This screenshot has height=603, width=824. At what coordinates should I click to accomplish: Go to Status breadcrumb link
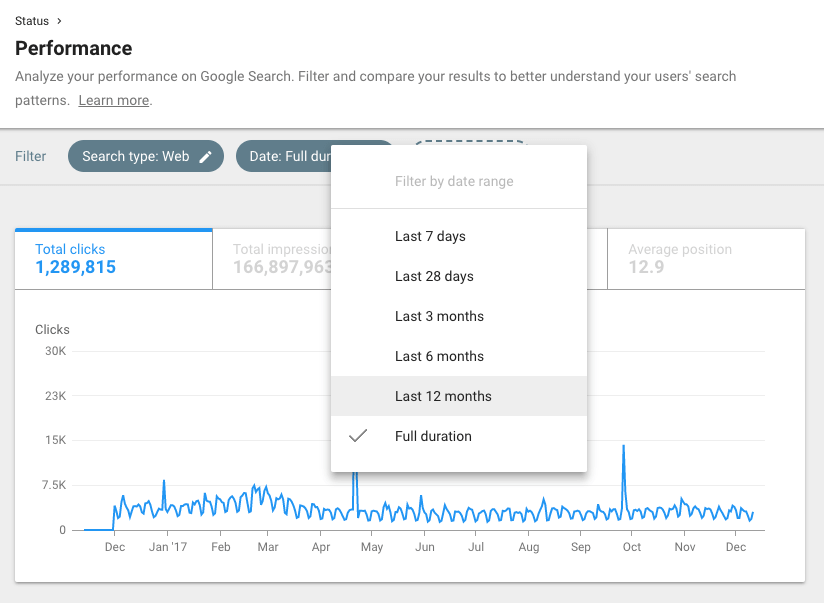[32, 21]
